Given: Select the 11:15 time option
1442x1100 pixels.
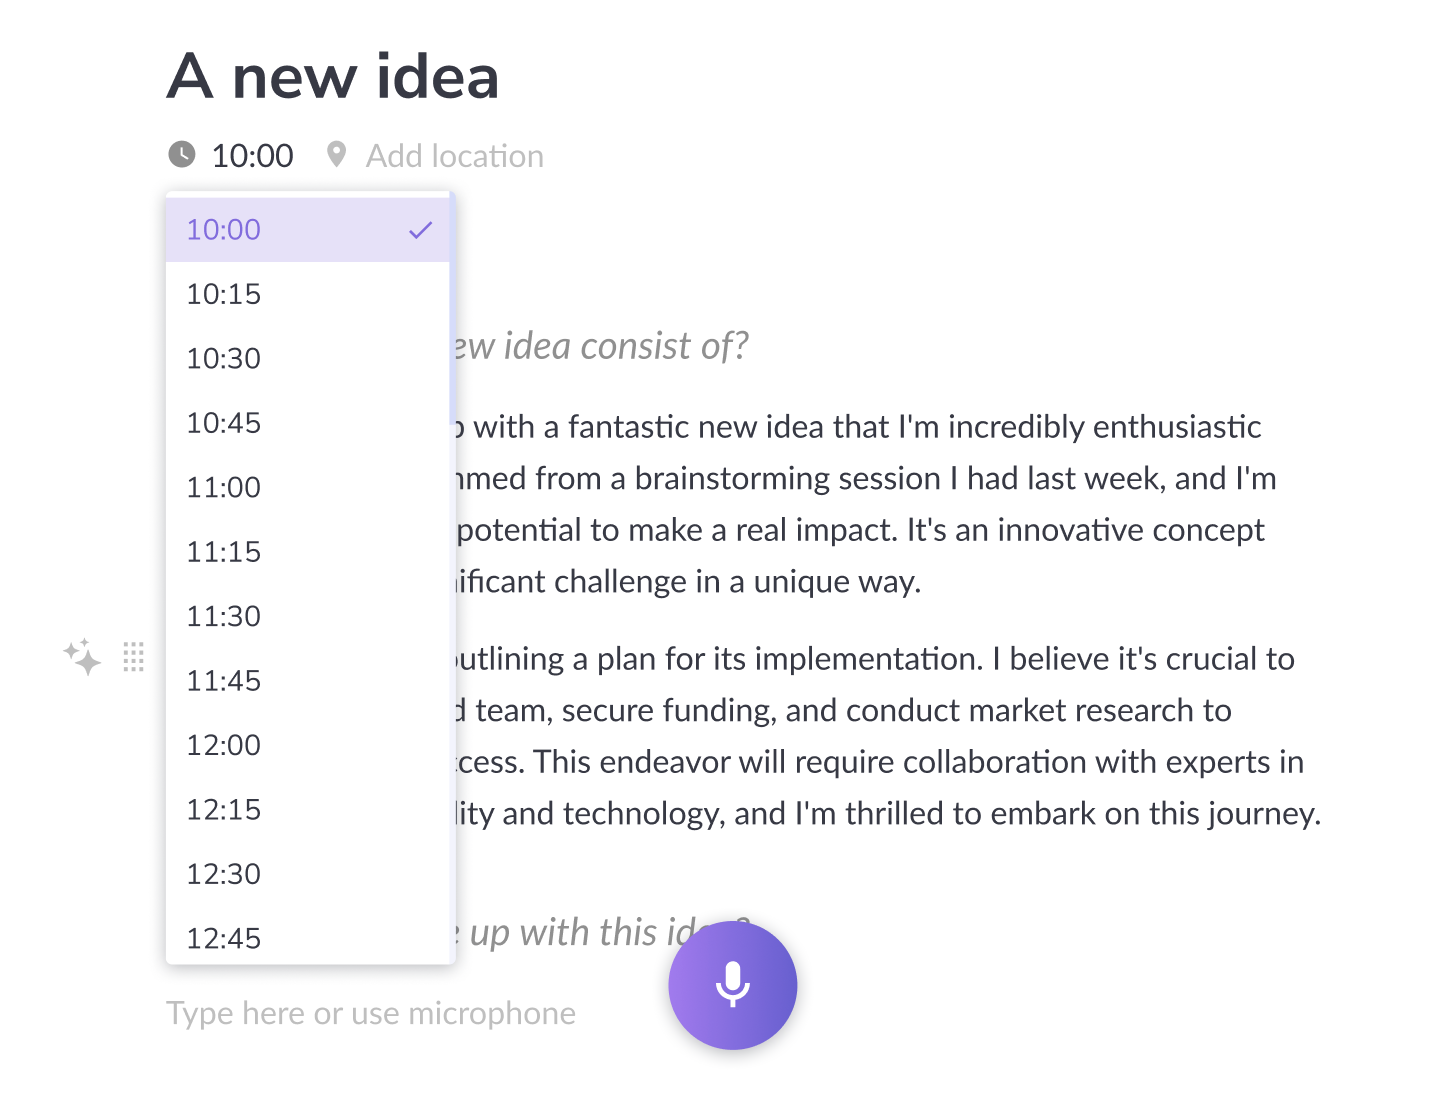Looking at the screenshot, I should click(224, 552).
